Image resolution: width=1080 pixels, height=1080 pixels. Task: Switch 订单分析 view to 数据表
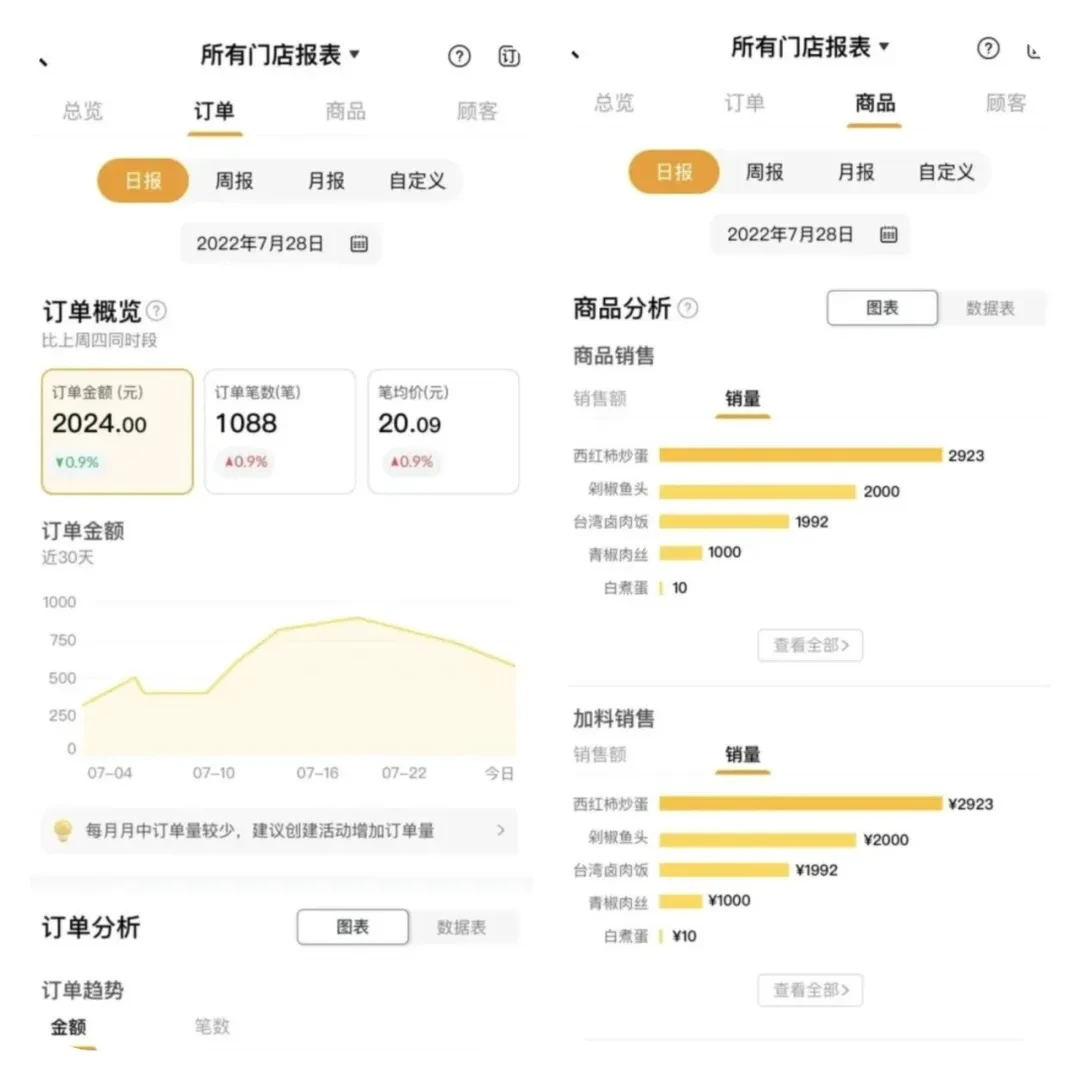(462, 927)
